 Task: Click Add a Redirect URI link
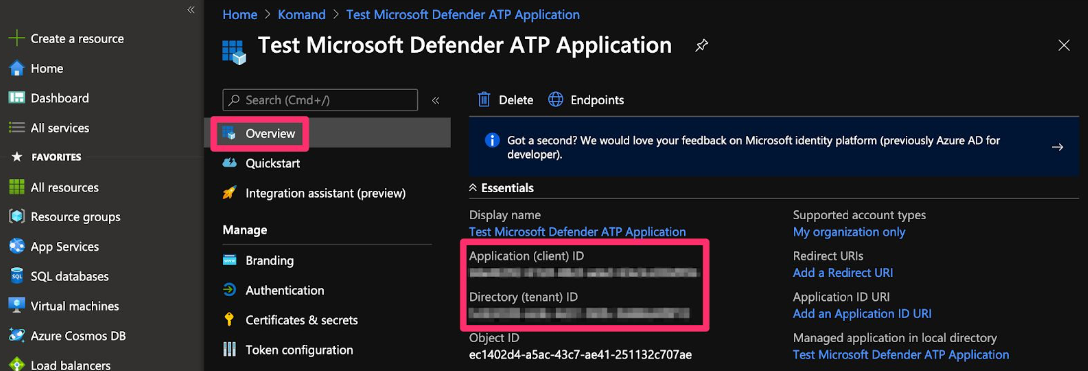coord(843,273)
